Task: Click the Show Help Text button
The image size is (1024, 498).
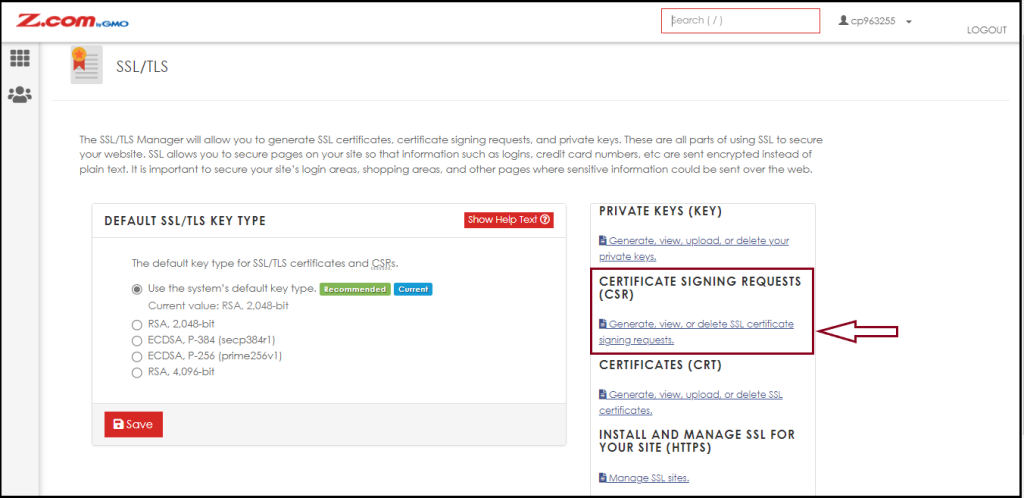Action: pos(509,220)
